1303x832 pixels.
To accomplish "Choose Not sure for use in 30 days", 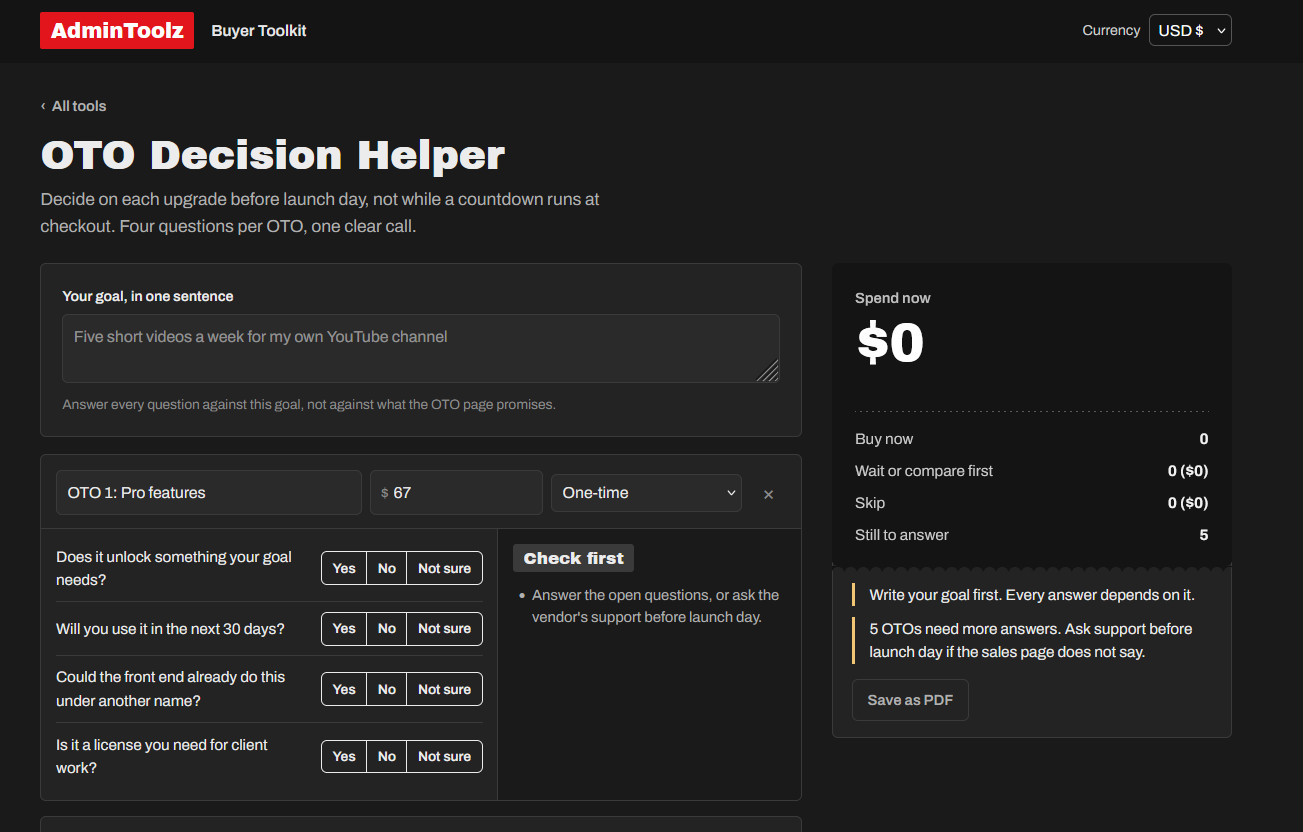I will [444, 629].
